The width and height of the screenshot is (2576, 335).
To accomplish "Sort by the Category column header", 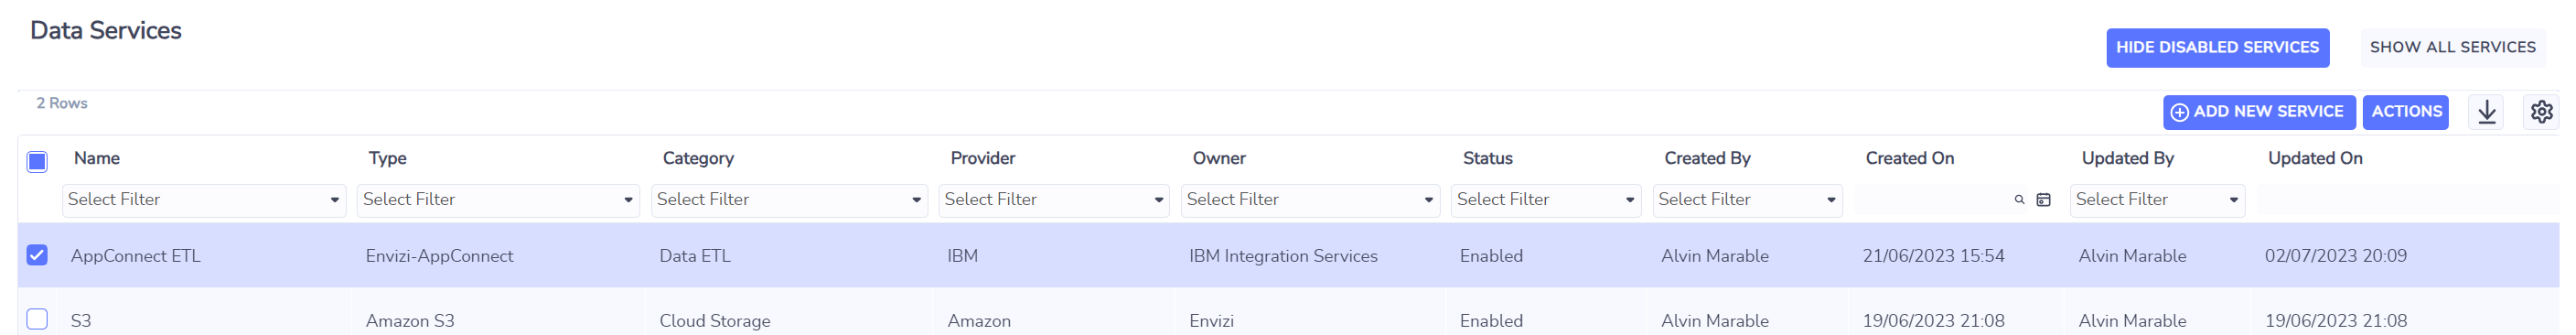I will tap(697, 158).
